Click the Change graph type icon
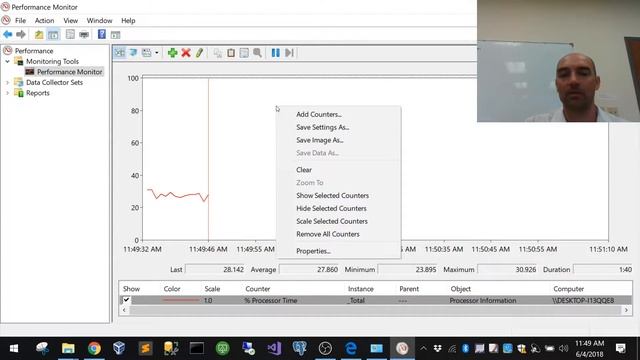 point(146,53)
